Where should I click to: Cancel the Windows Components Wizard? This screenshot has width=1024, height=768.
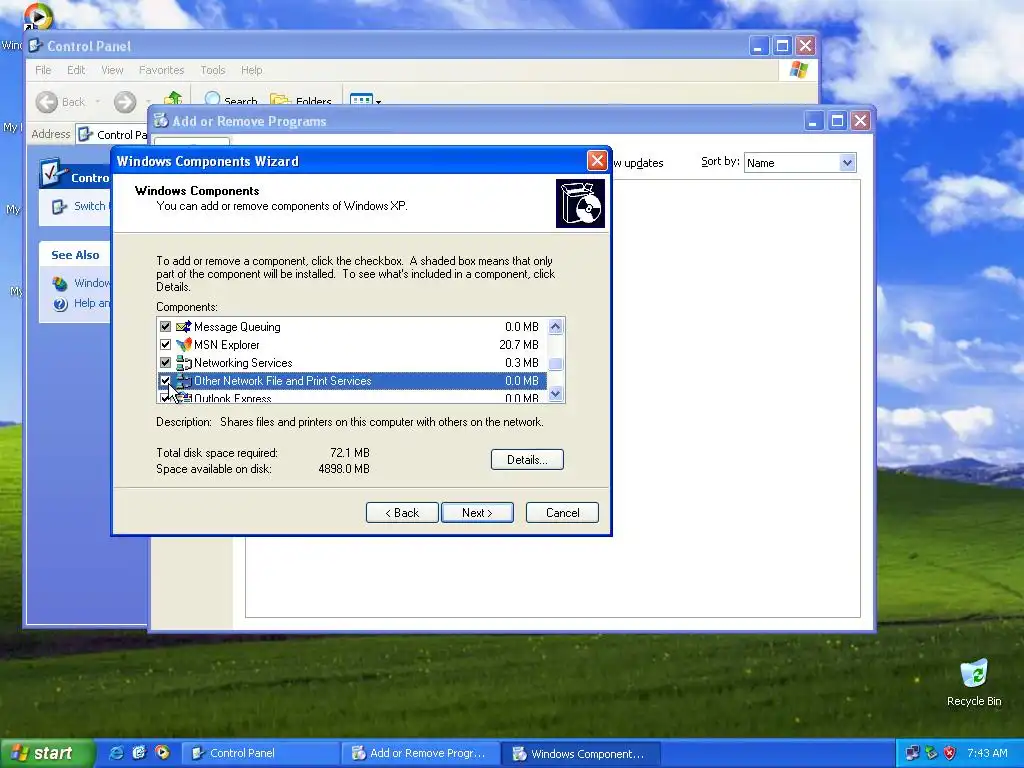(x=562, y=513)
